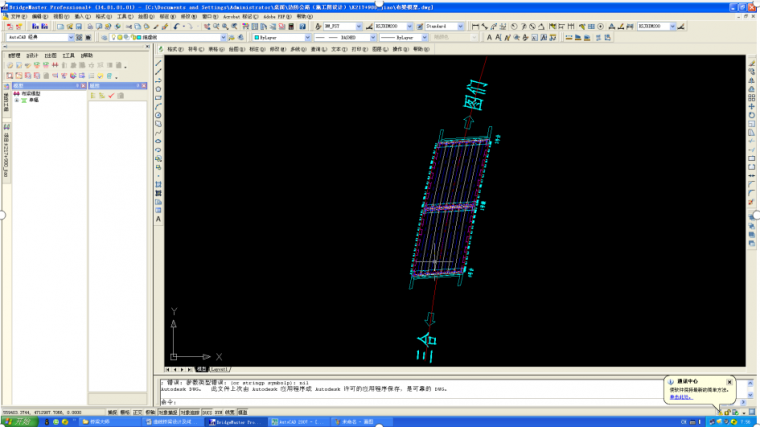This screenshot has height=427, width=760.
Task: Open the DM_FST text style dropdown
Action: pyautogui.click(x=359, y=26)
